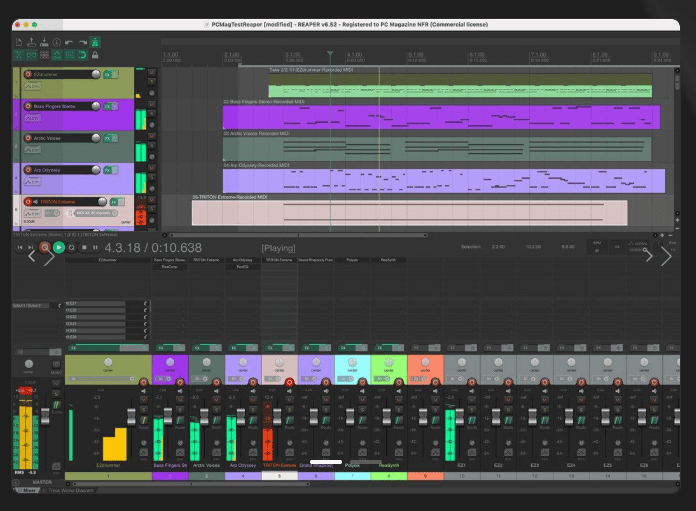Click the EZdrummer mixer volume fader
The height and width of the screenshot is (511, 696).
pos(131,417)
